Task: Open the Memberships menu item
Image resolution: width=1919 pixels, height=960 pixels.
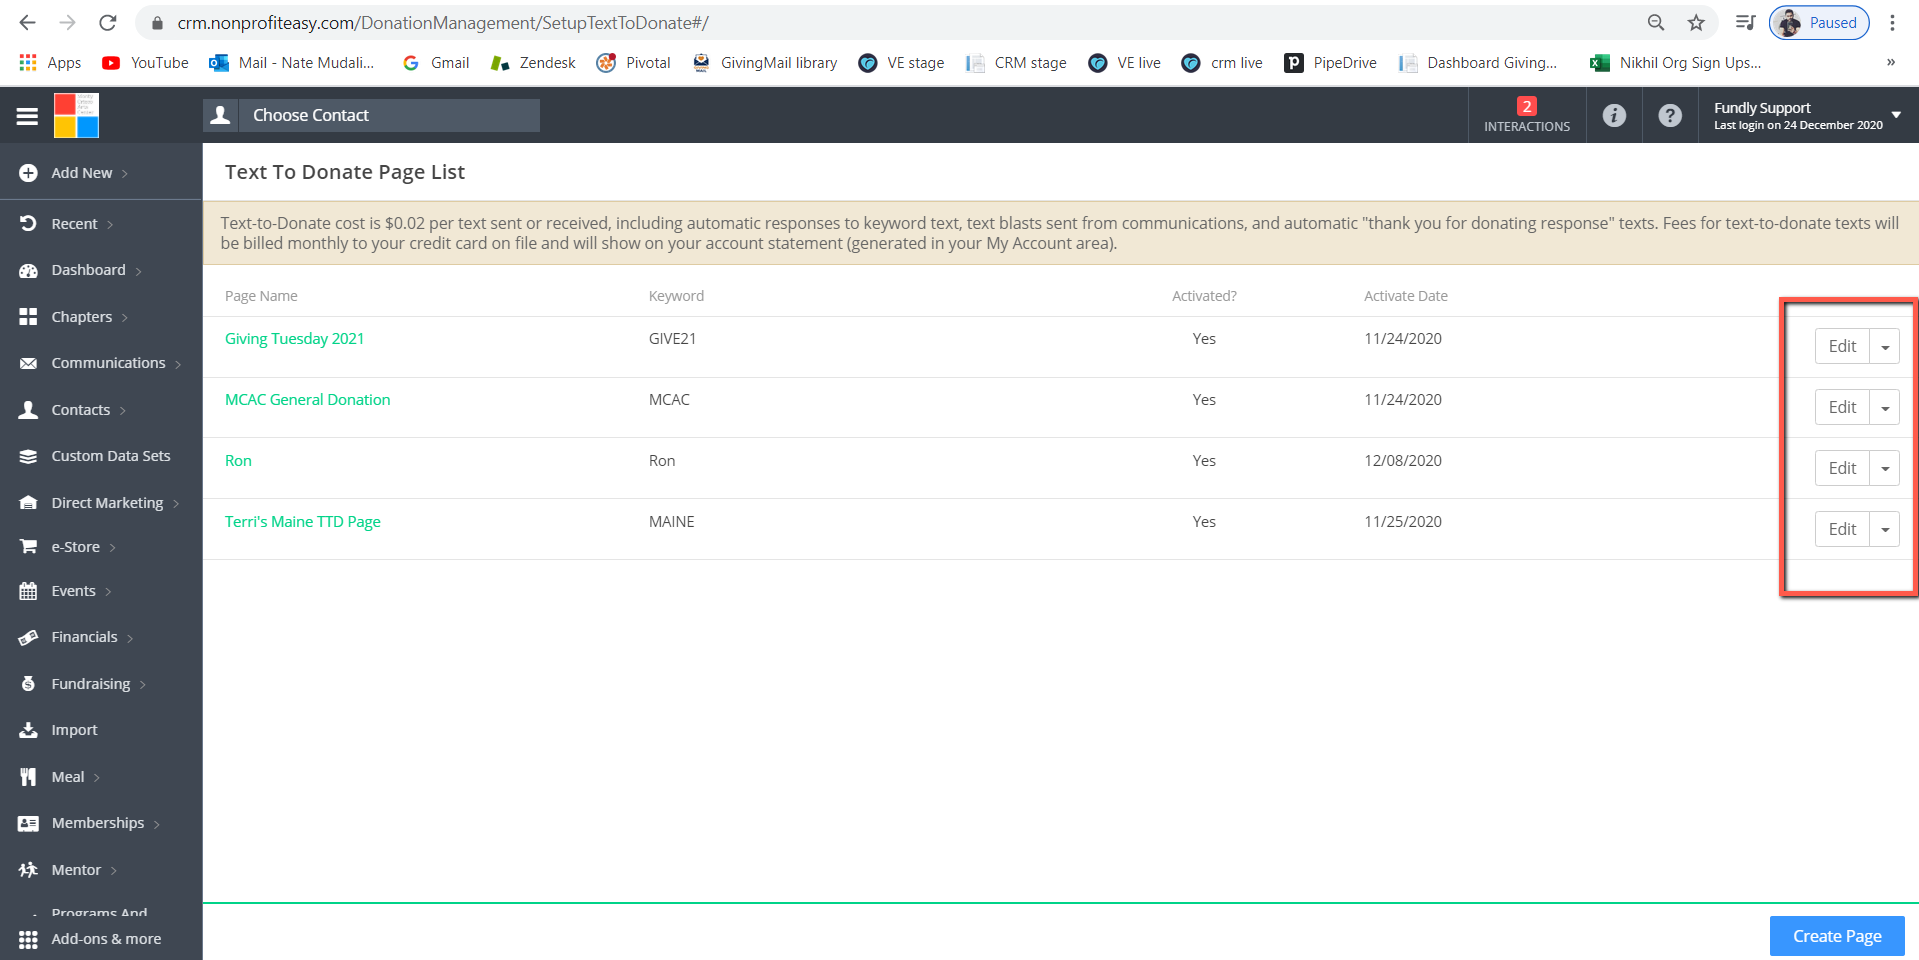Action: pos(98,823)
